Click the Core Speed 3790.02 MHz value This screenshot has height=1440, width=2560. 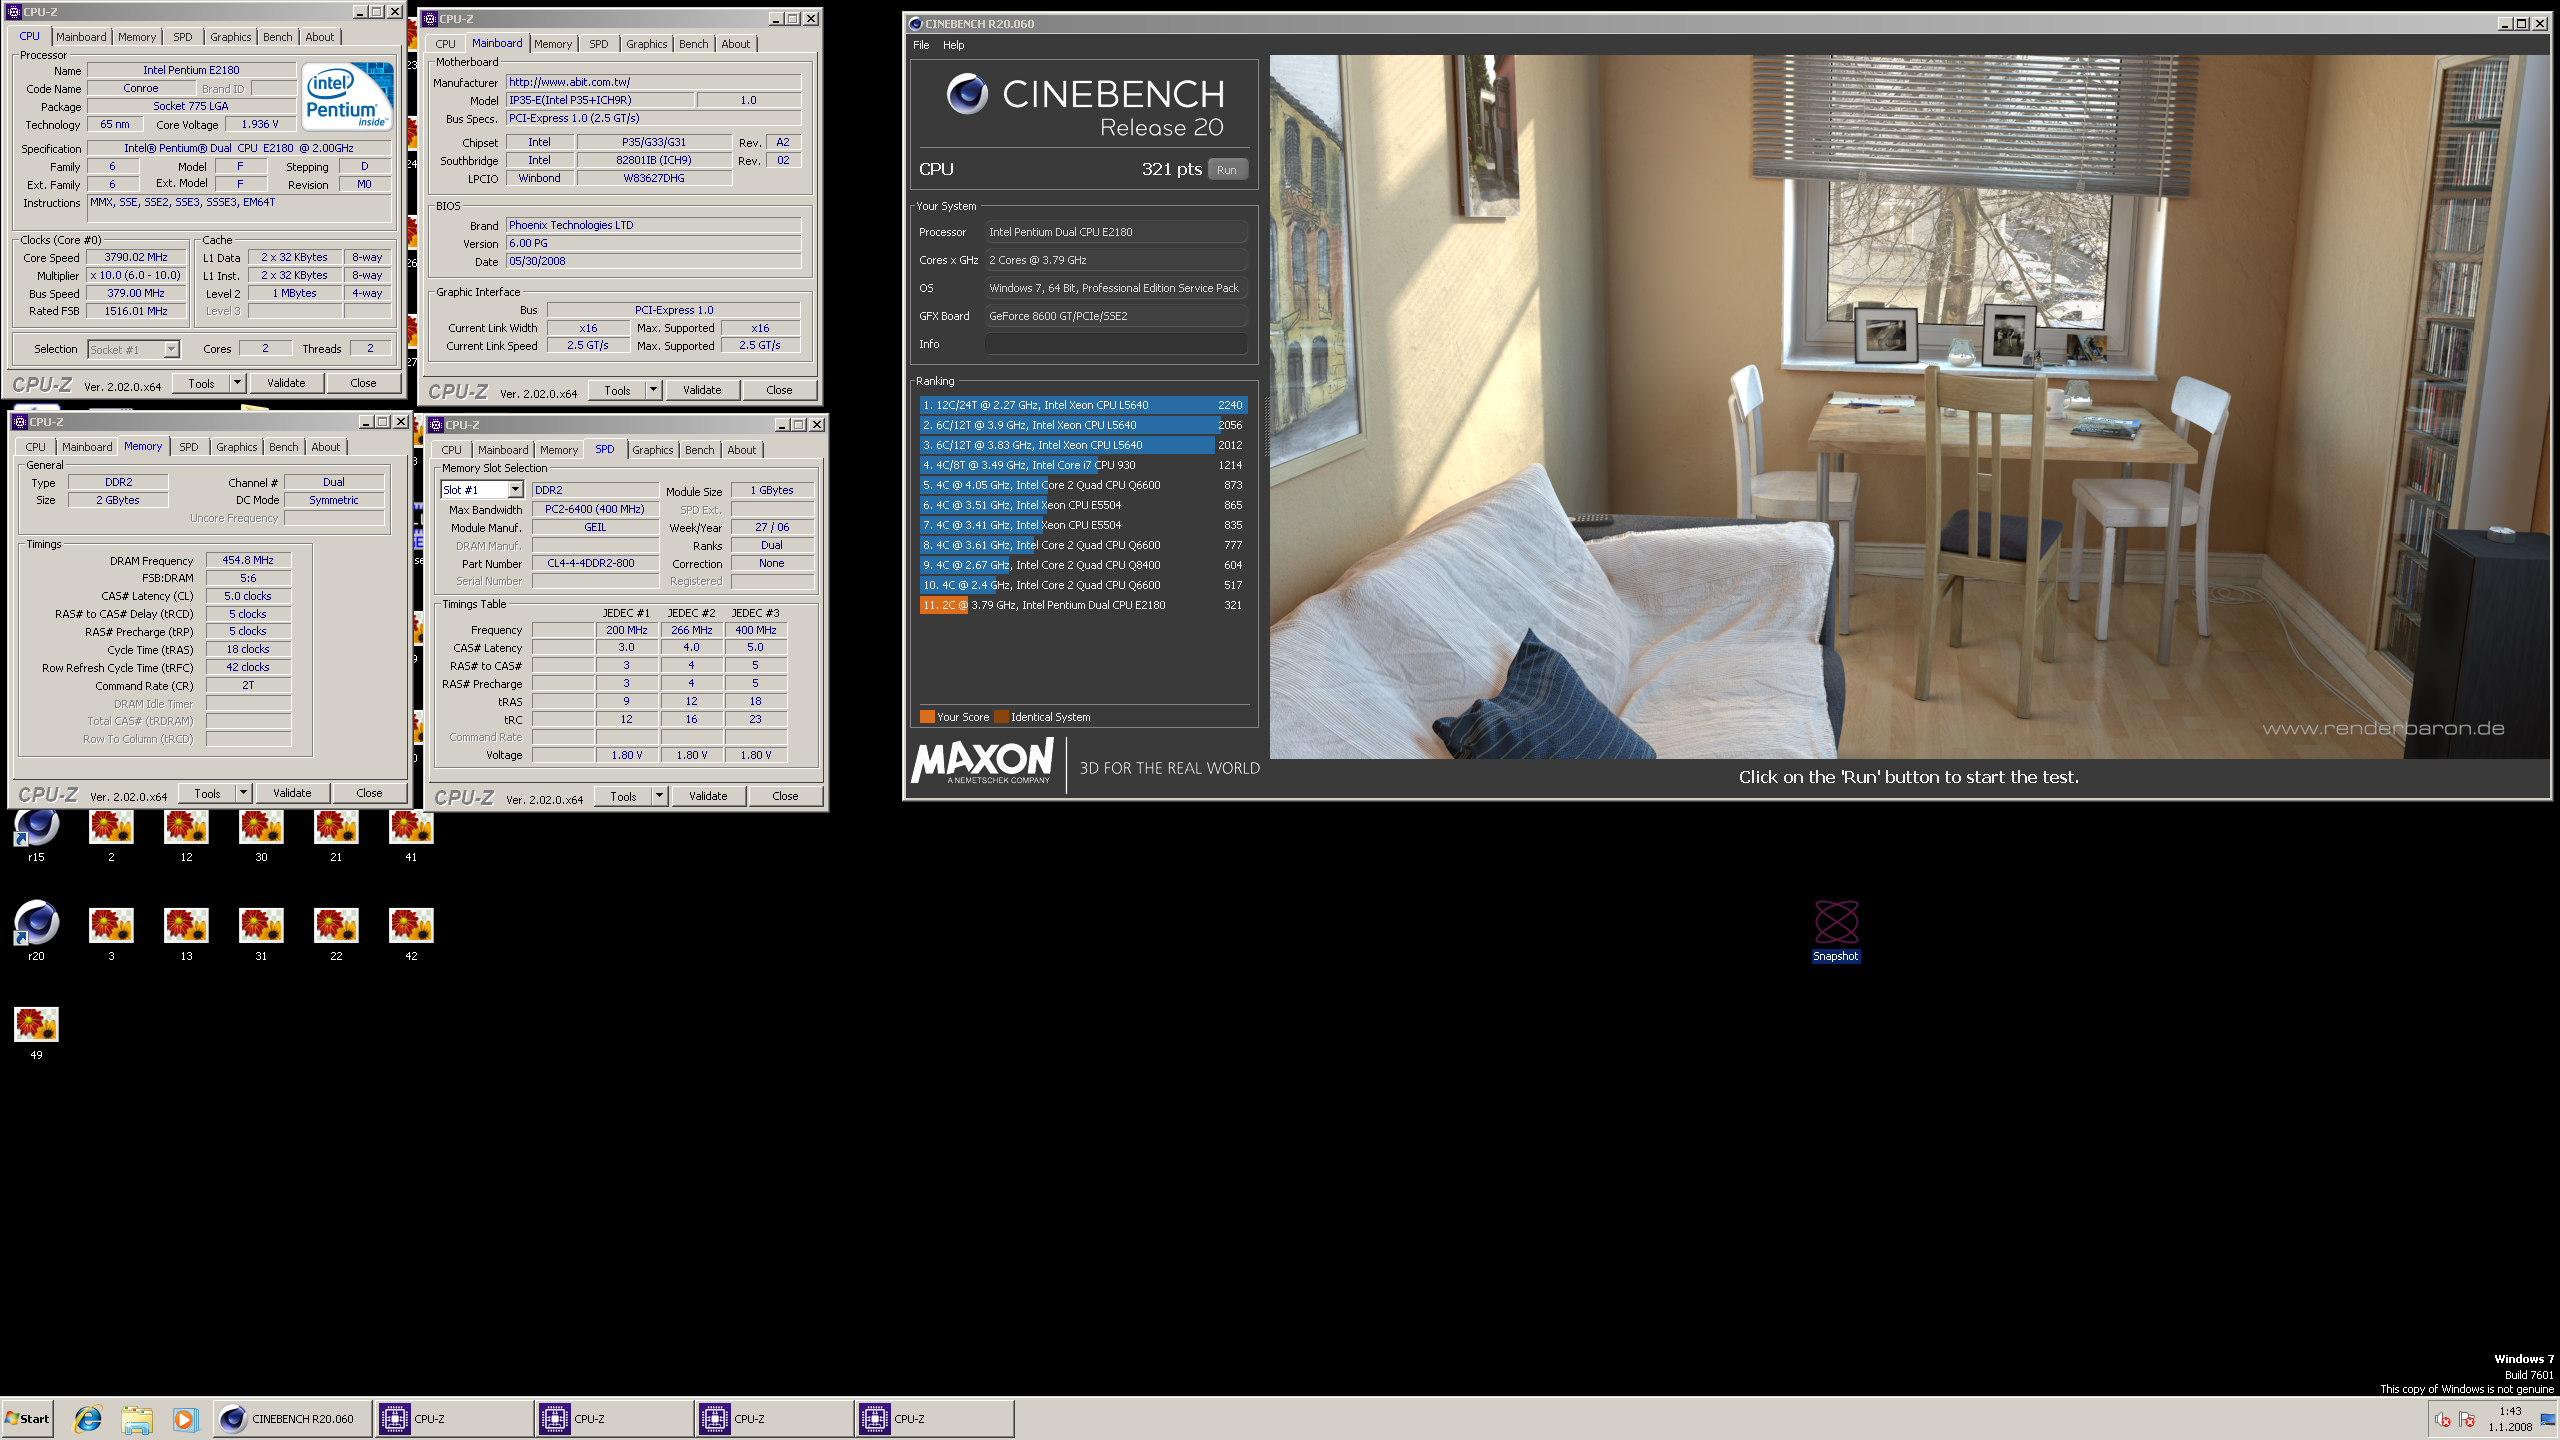[x=137, y=257]
